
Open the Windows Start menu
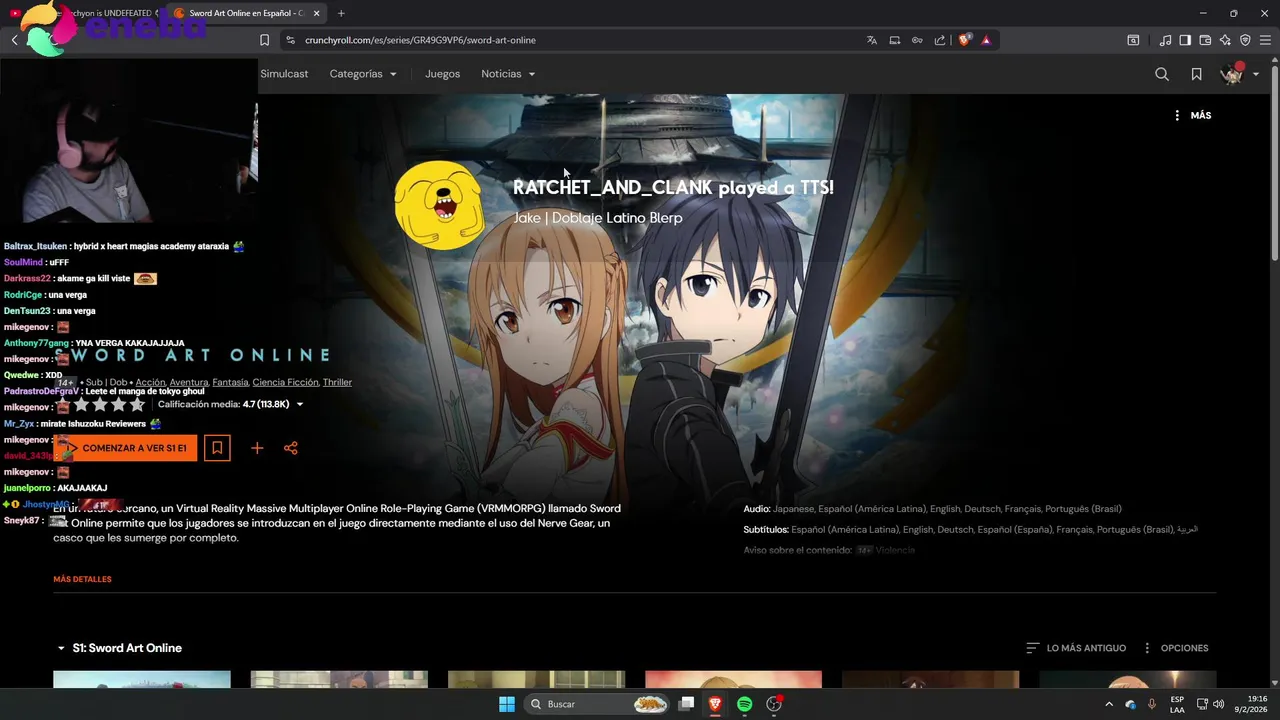[x=507, y=704]
